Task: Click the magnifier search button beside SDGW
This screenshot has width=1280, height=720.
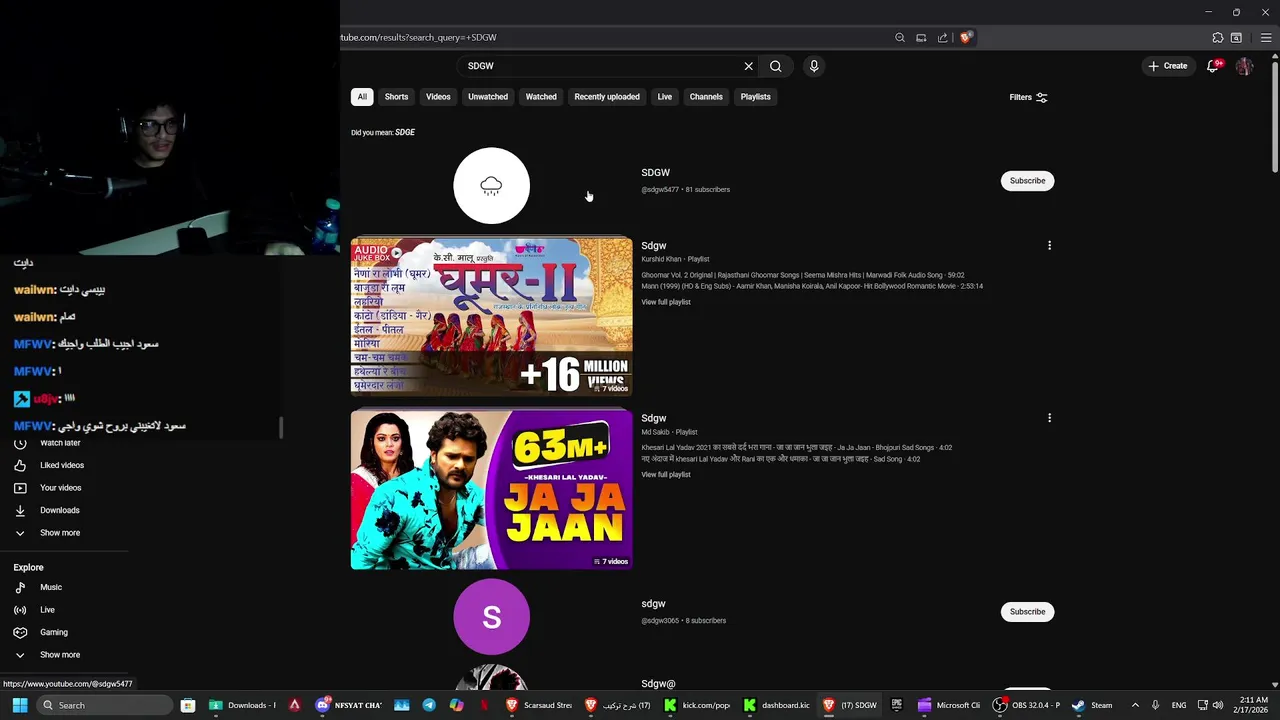Action: (775, 66)
